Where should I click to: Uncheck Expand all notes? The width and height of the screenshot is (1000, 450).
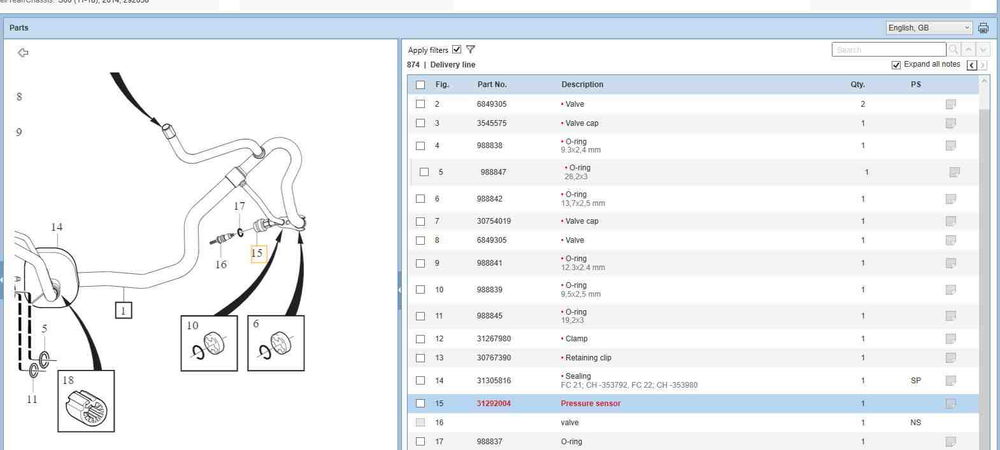897,65
